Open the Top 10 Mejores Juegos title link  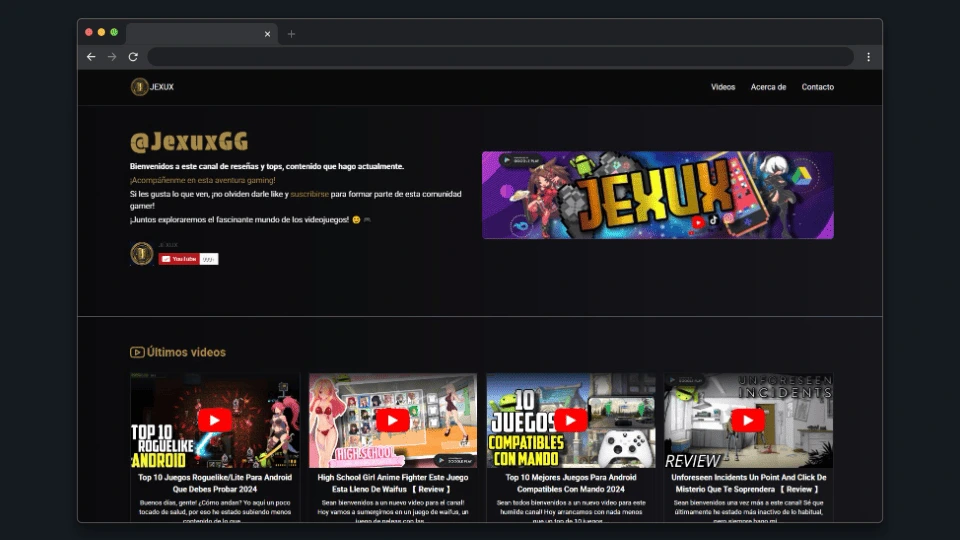[570, 483]
